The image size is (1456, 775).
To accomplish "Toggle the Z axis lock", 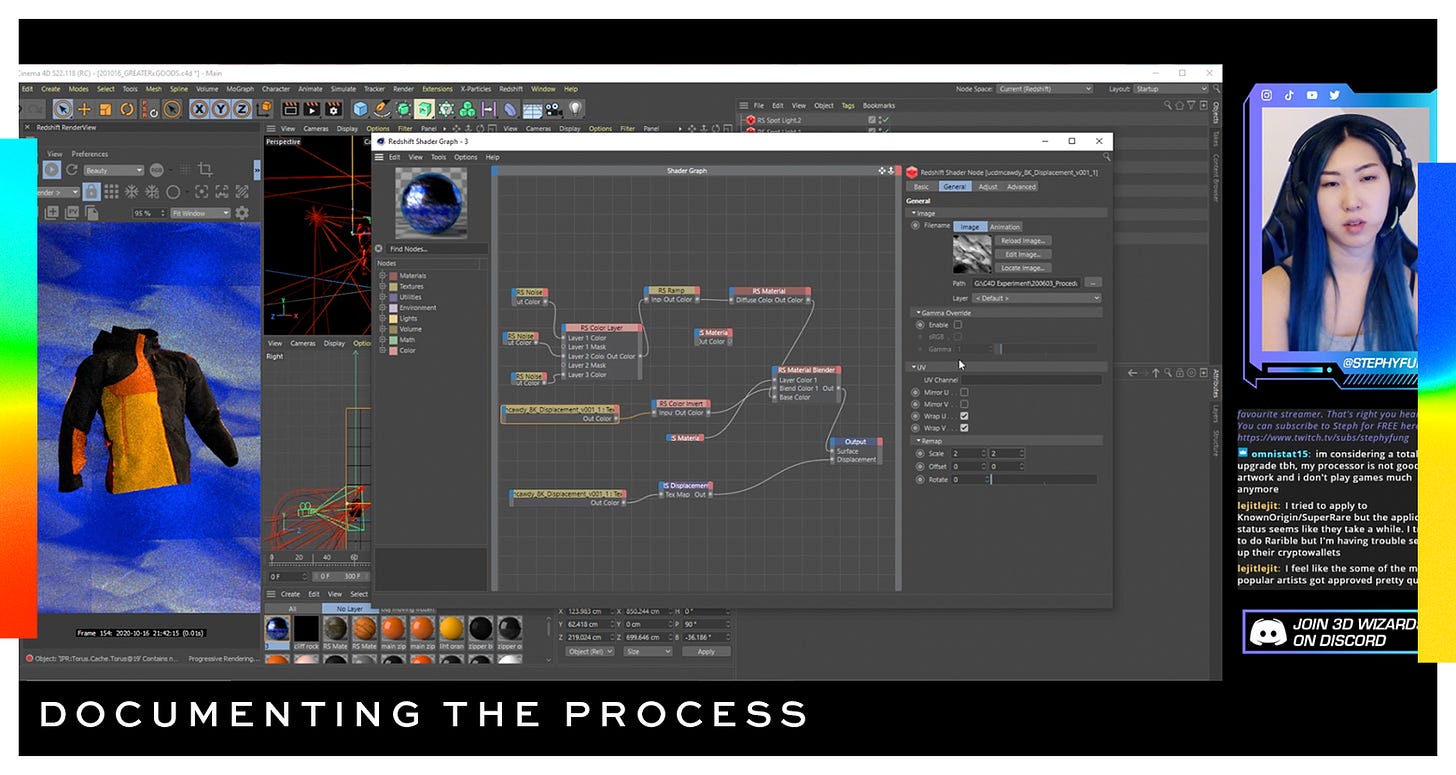I will point(241,109).
